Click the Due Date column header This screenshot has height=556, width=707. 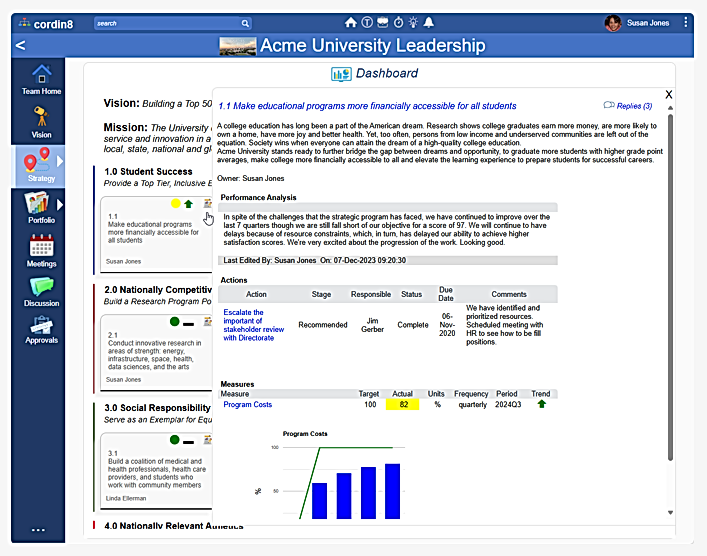click(445, 294)
